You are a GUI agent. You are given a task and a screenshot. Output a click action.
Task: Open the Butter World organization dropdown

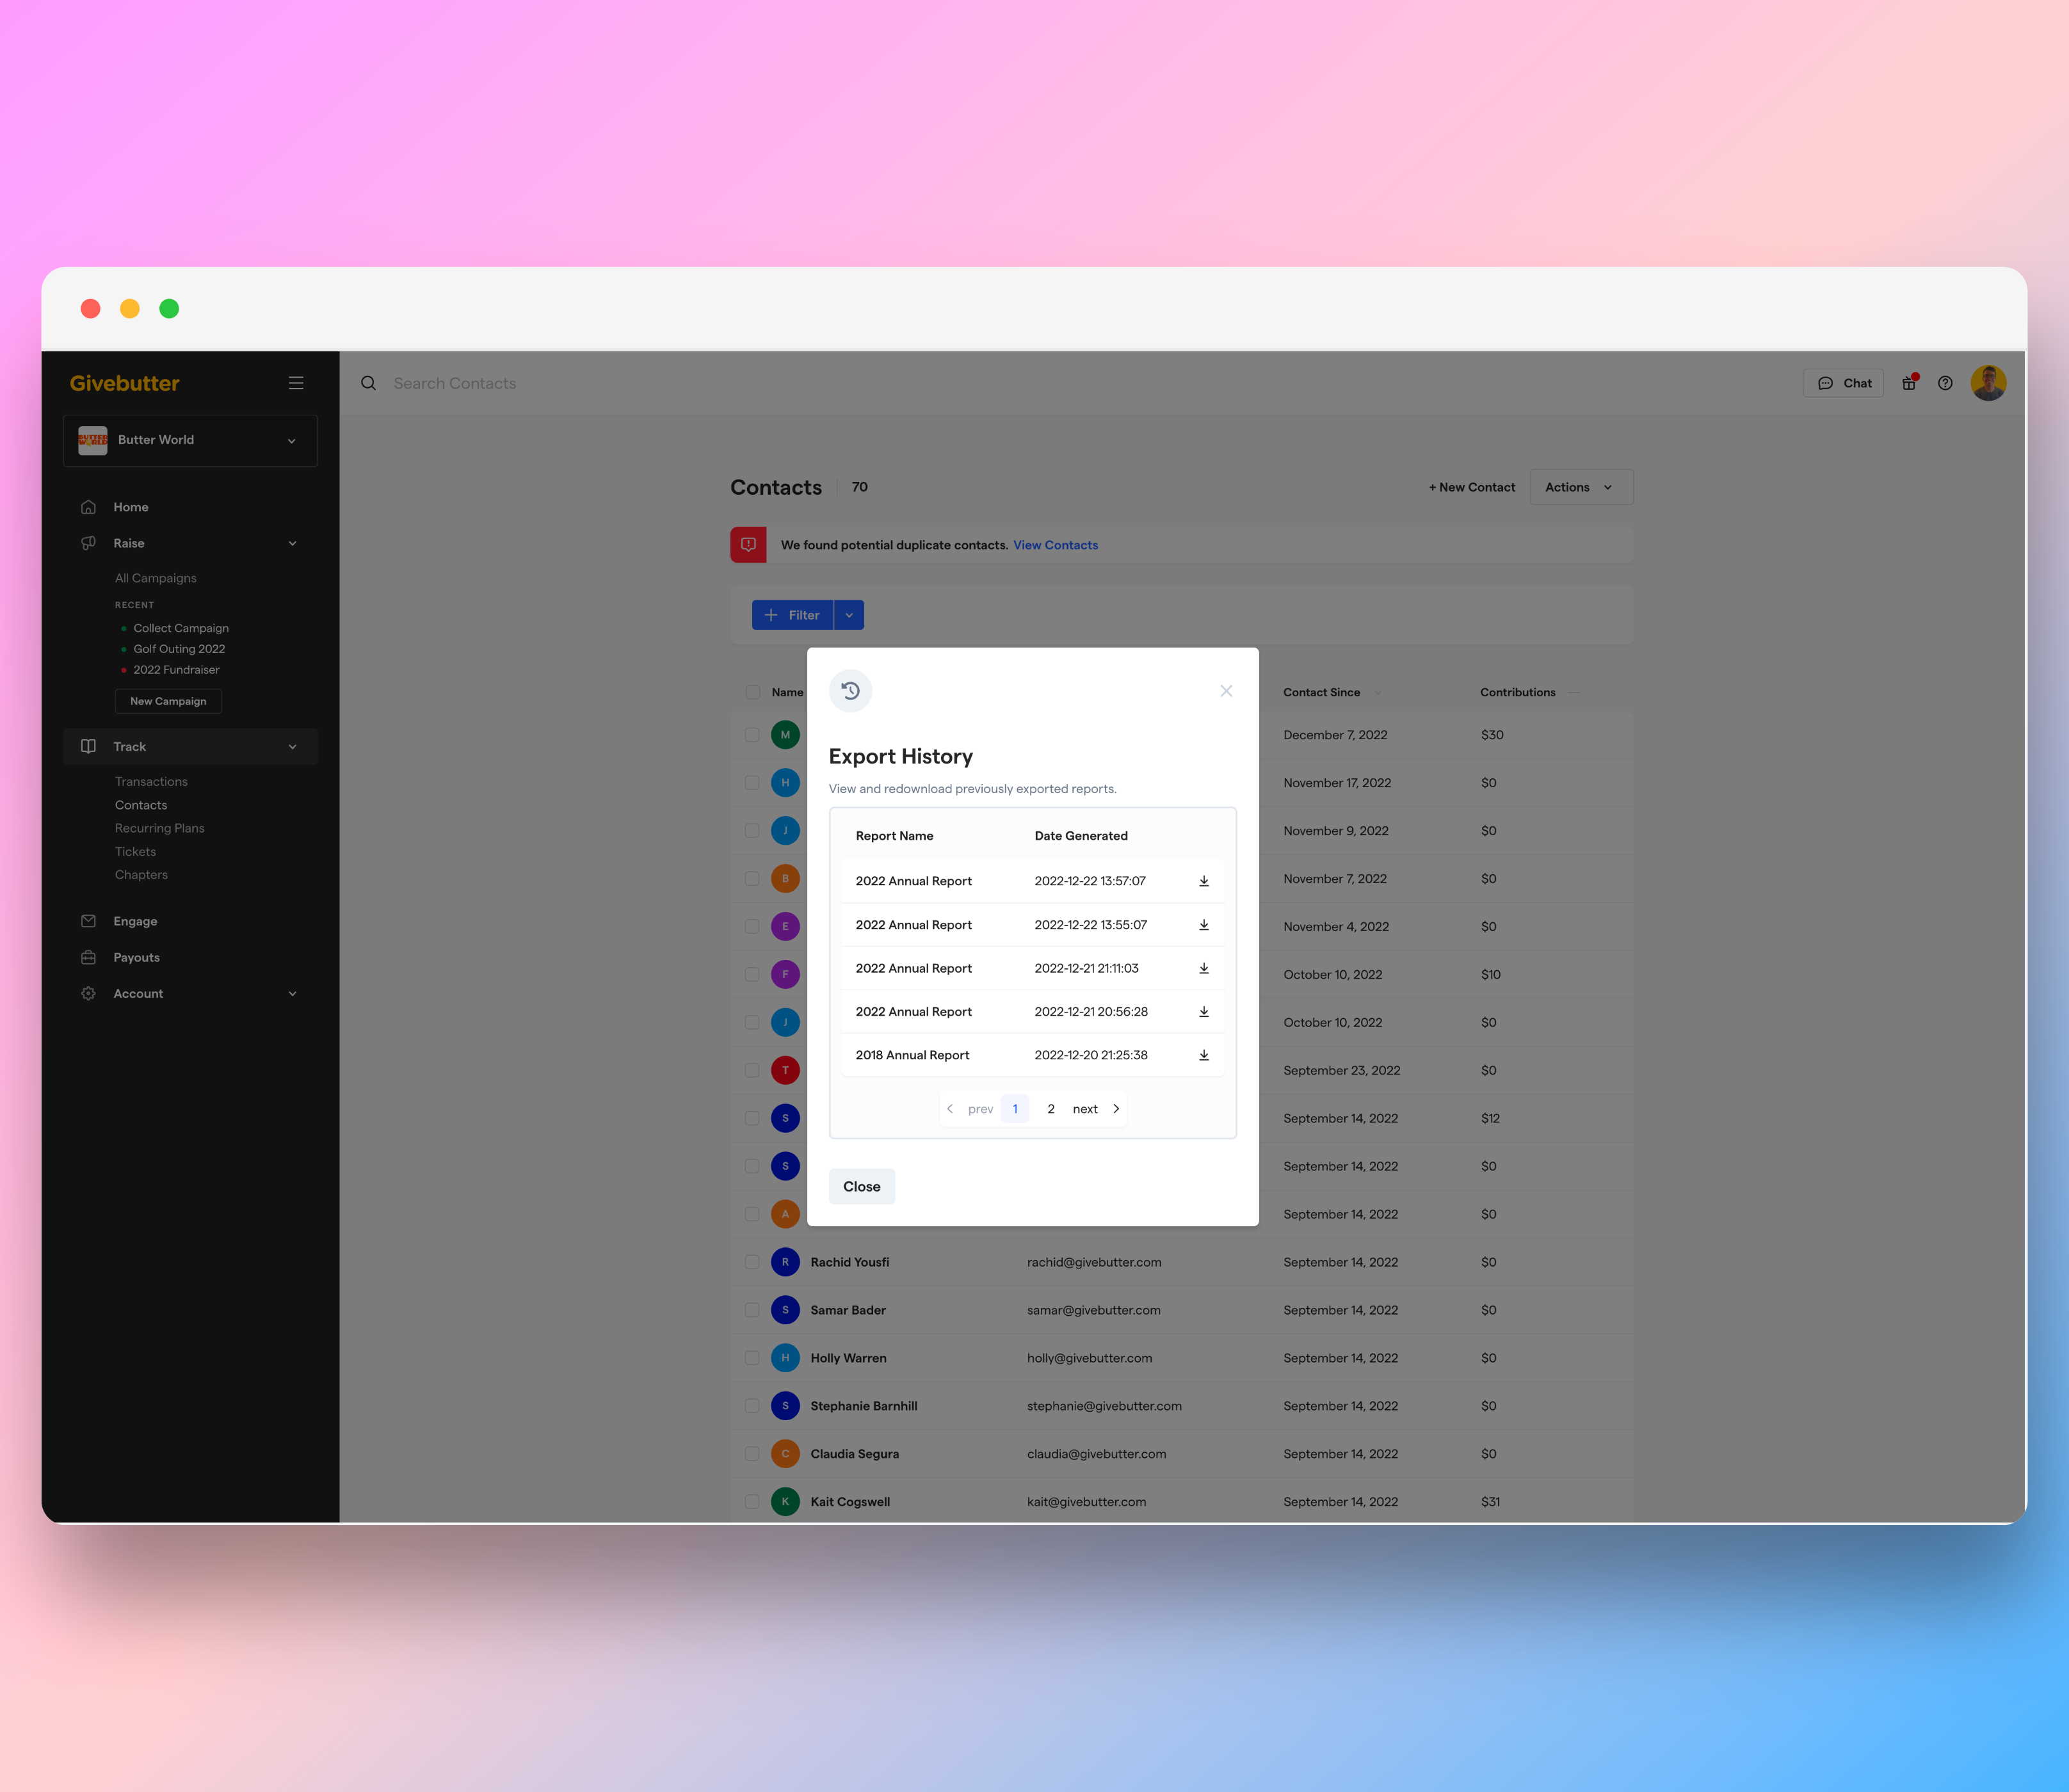pos(190,441)
